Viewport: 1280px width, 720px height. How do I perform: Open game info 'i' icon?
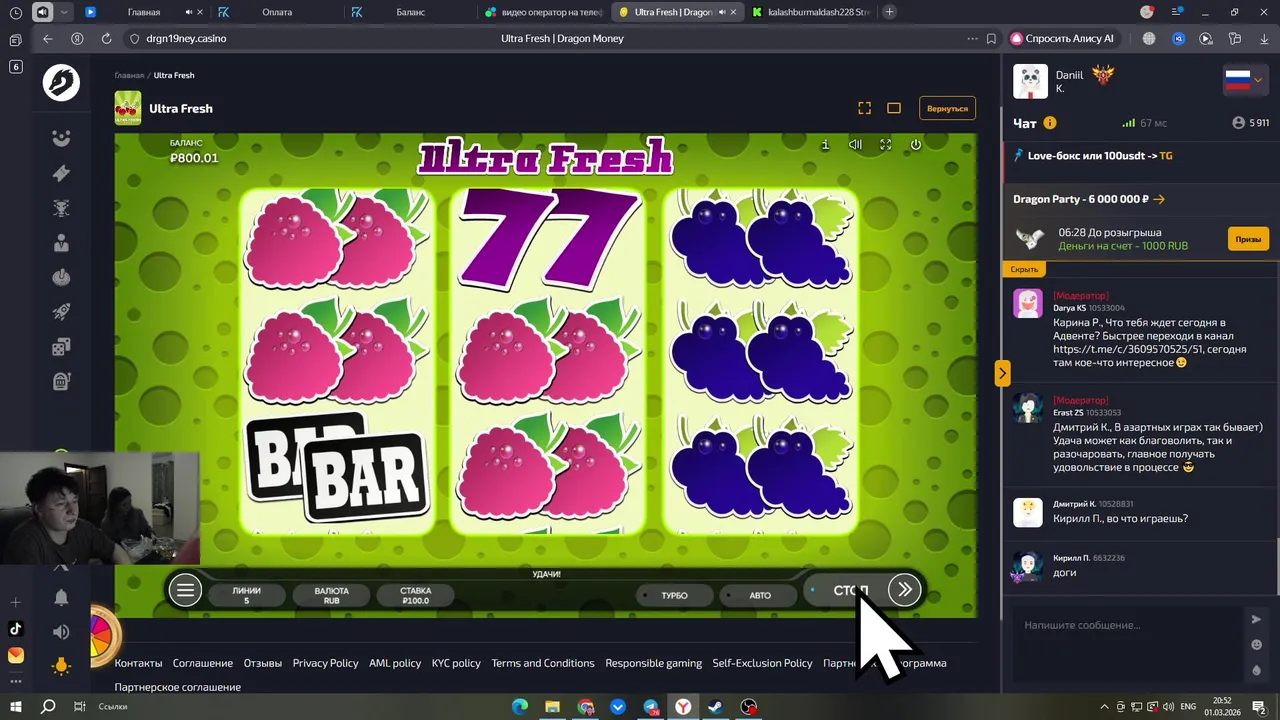(825, 145)
